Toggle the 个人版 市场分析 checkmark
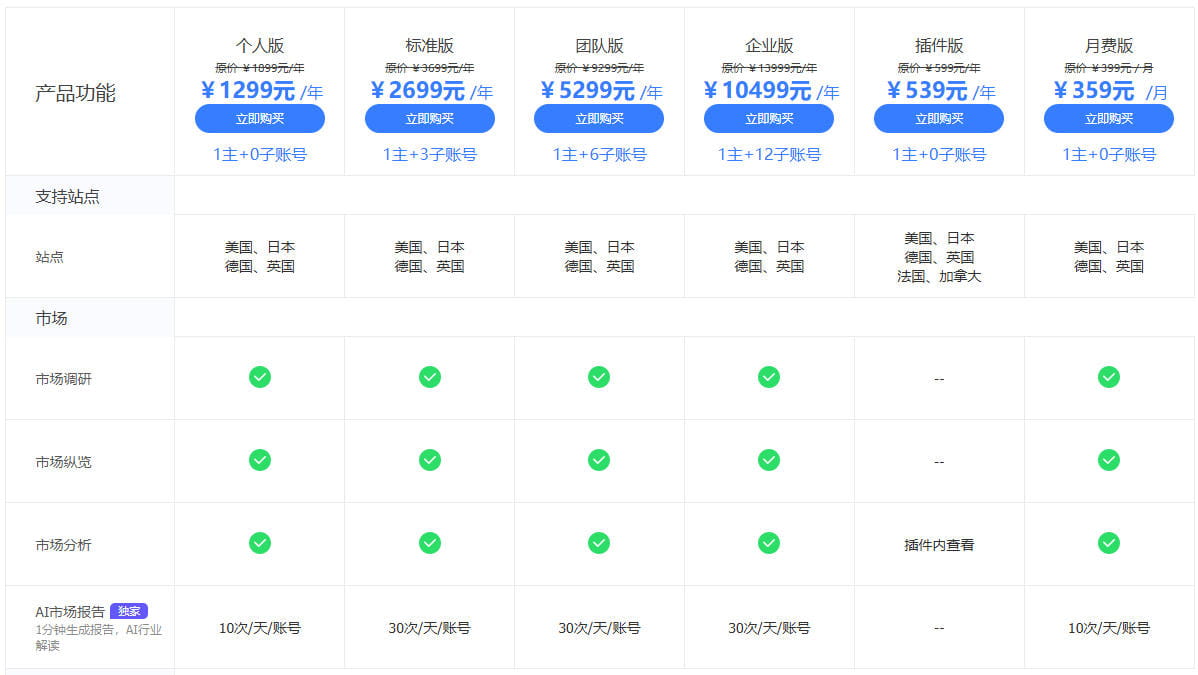 [259, 544]
